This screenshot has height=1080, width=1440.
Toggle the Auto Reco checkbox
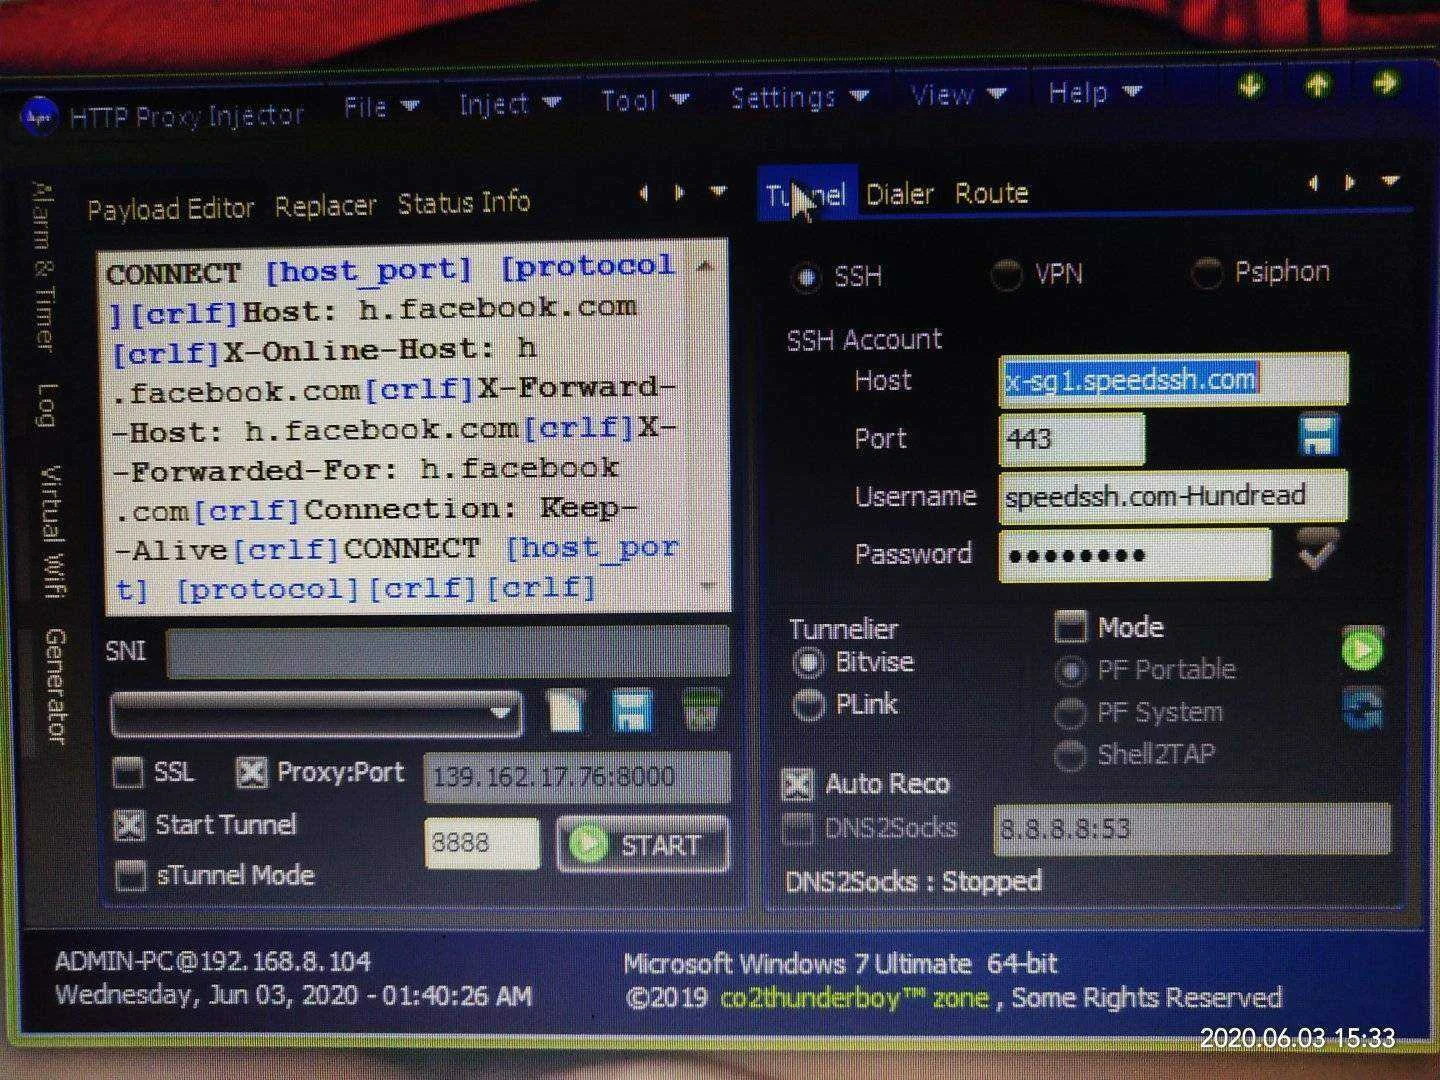797,784
